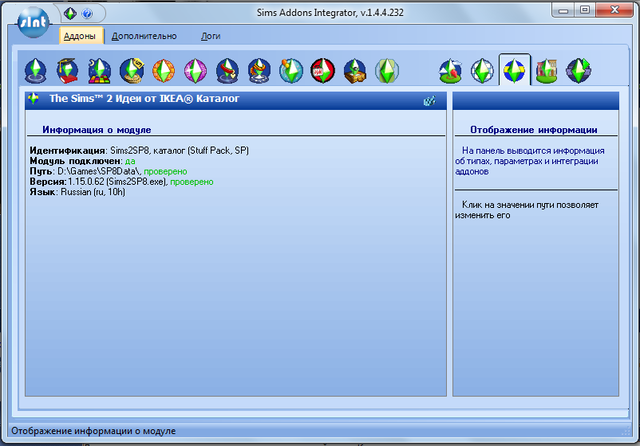Image resolution: width=640 pixels, height=446 pixels.
Task: Select the dark plumbob icon at far right
Action: click(578, 70)
